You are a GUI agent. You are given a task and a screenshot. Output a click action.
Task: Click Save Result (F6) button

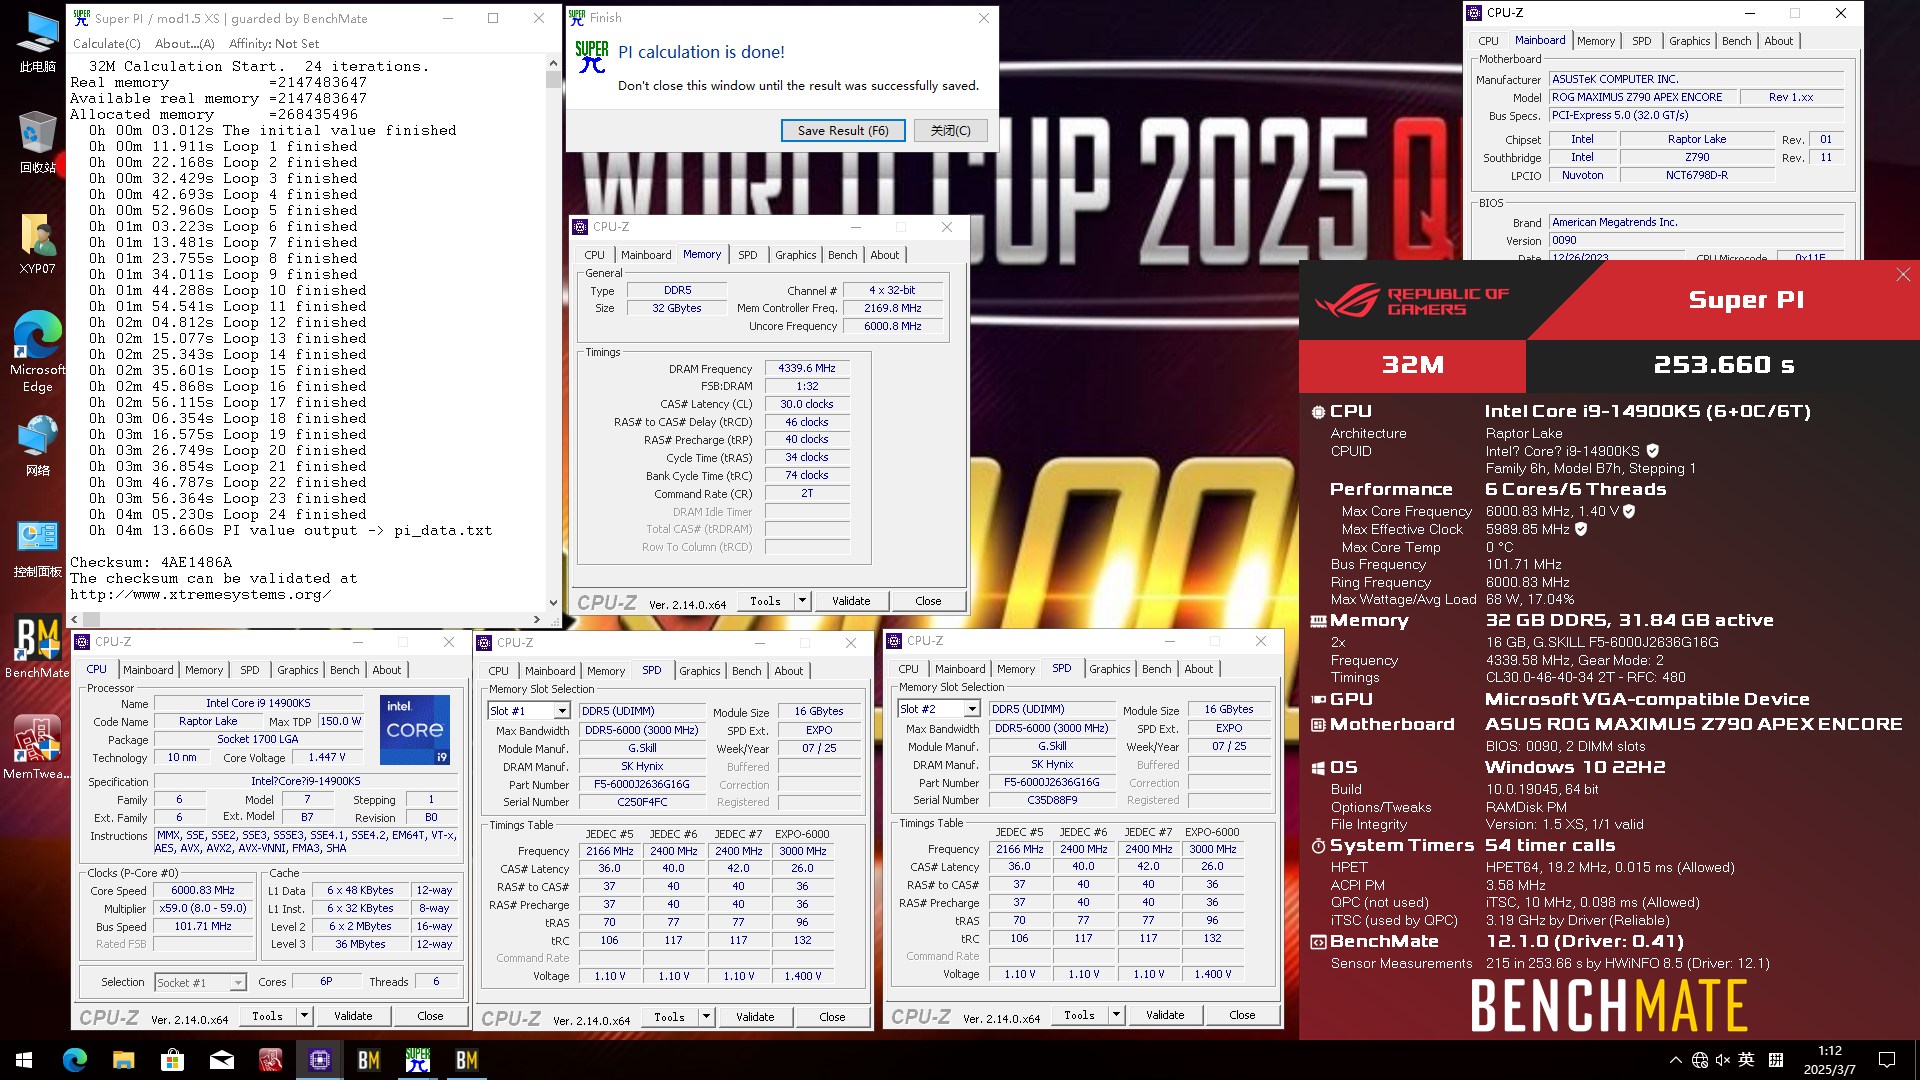click(843, 130)
